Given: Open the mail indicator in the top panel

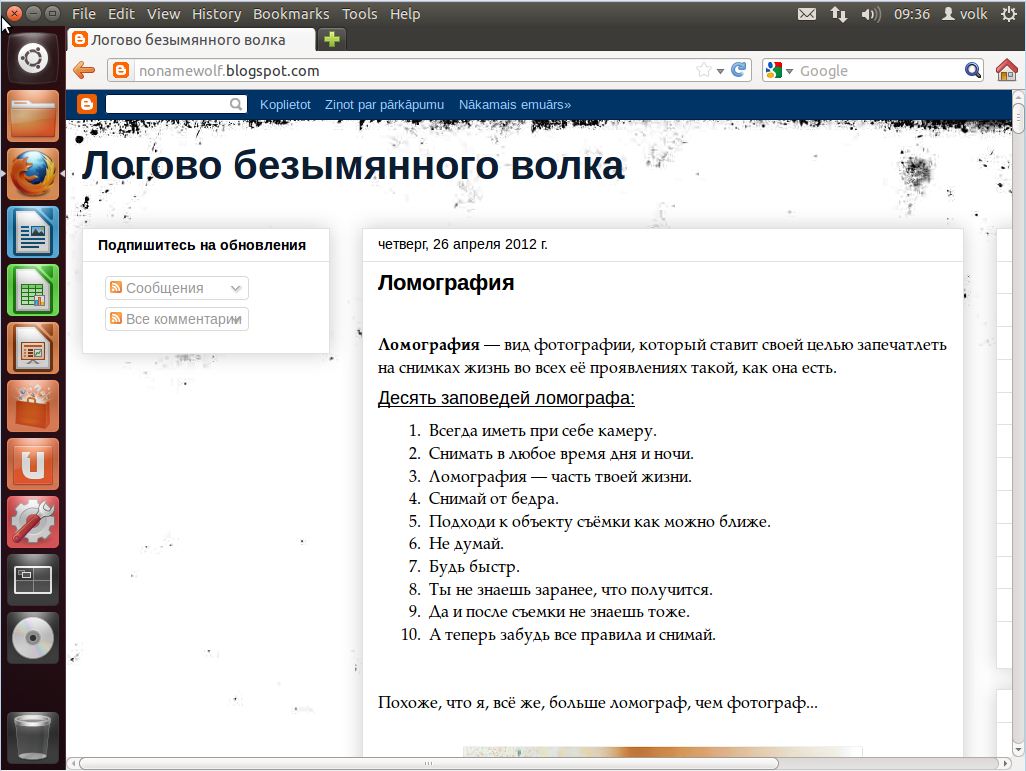Looking at the screenshot, I should click(x=807, y=14).
